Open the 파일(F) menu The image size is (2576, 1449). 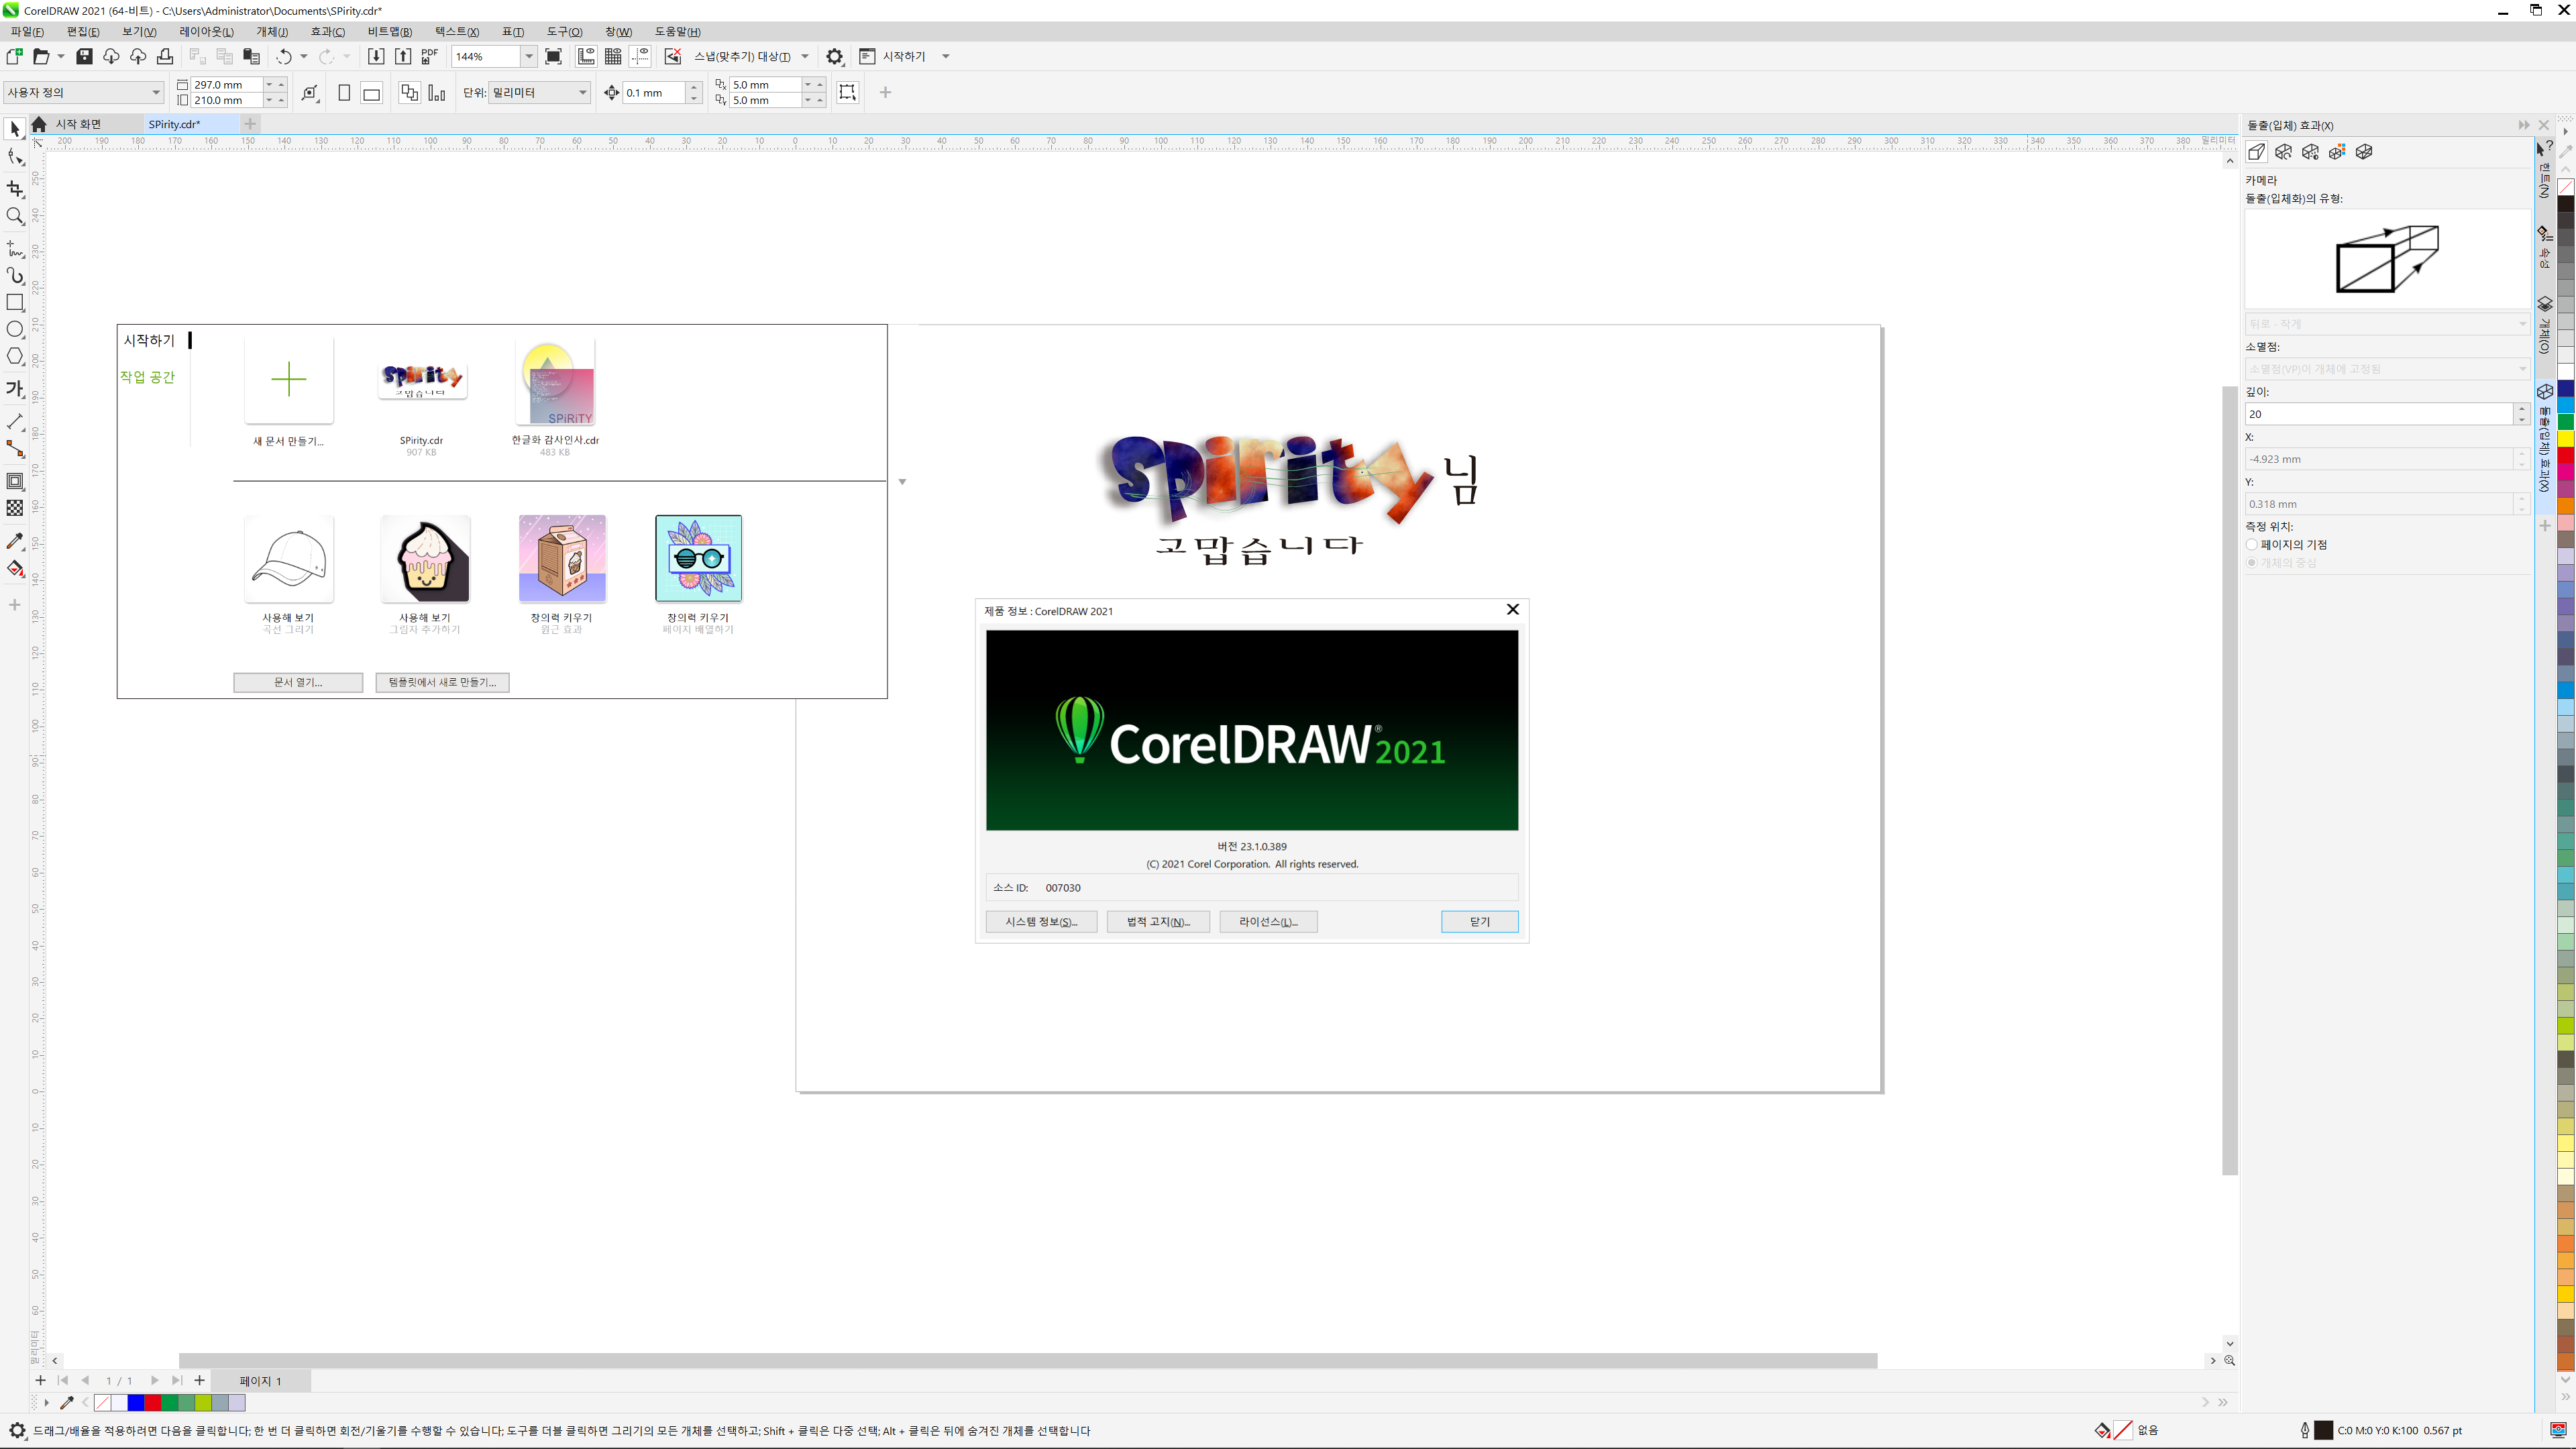27,32
